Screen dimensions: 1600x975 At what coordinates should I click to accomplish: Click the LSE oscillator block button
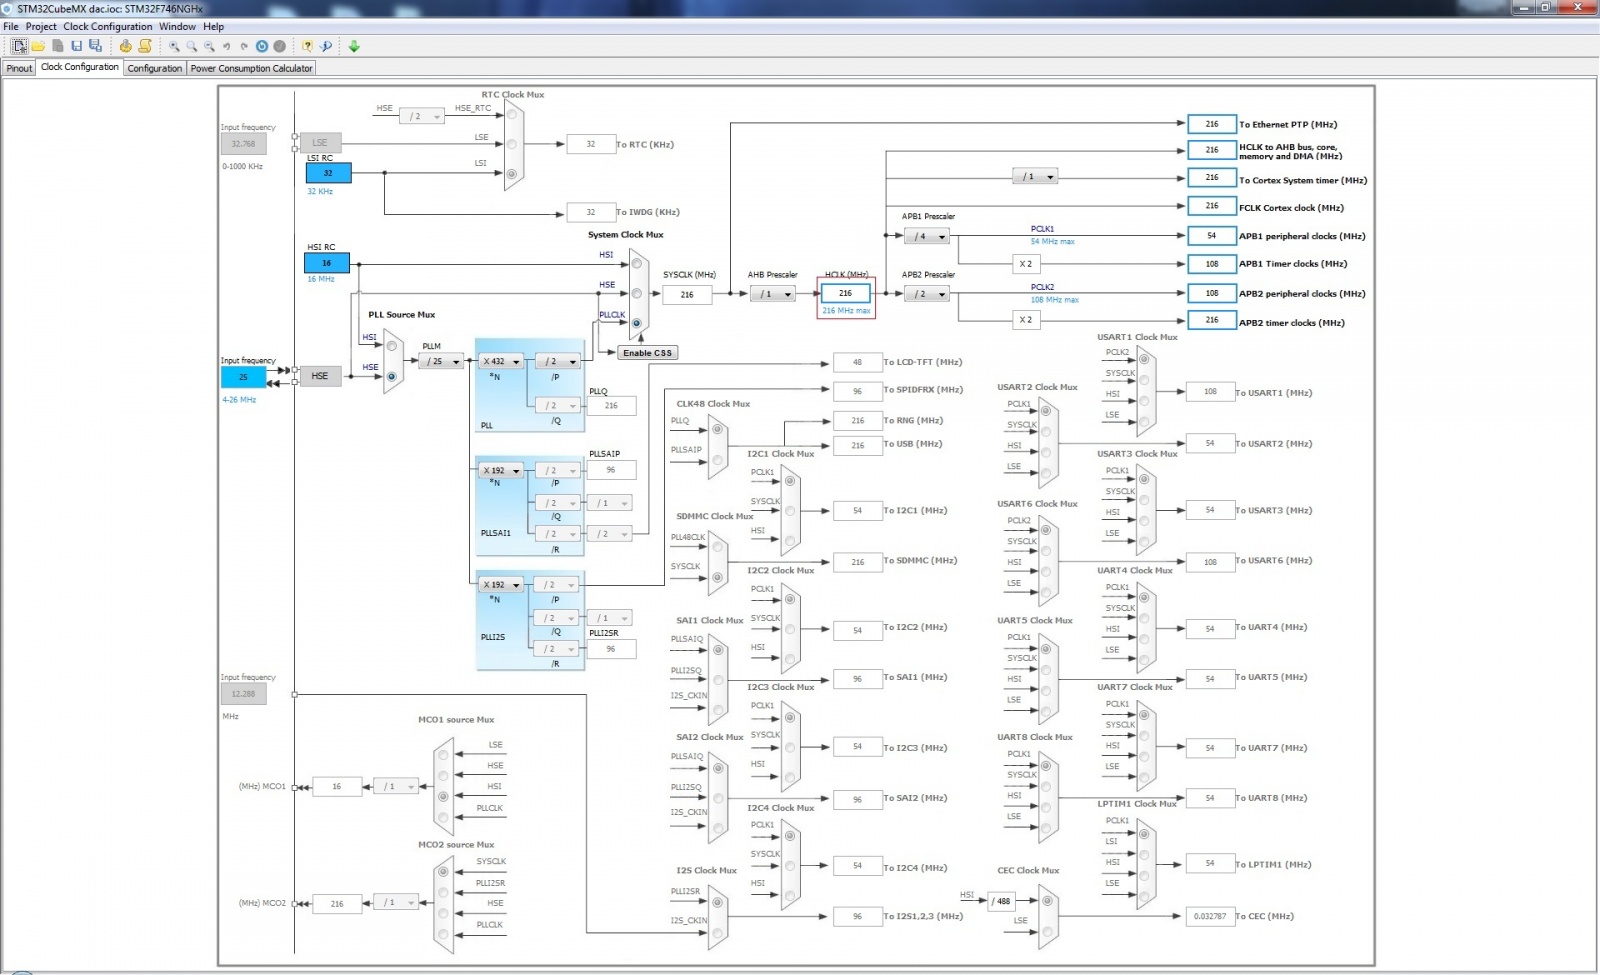tap(320, 143)
